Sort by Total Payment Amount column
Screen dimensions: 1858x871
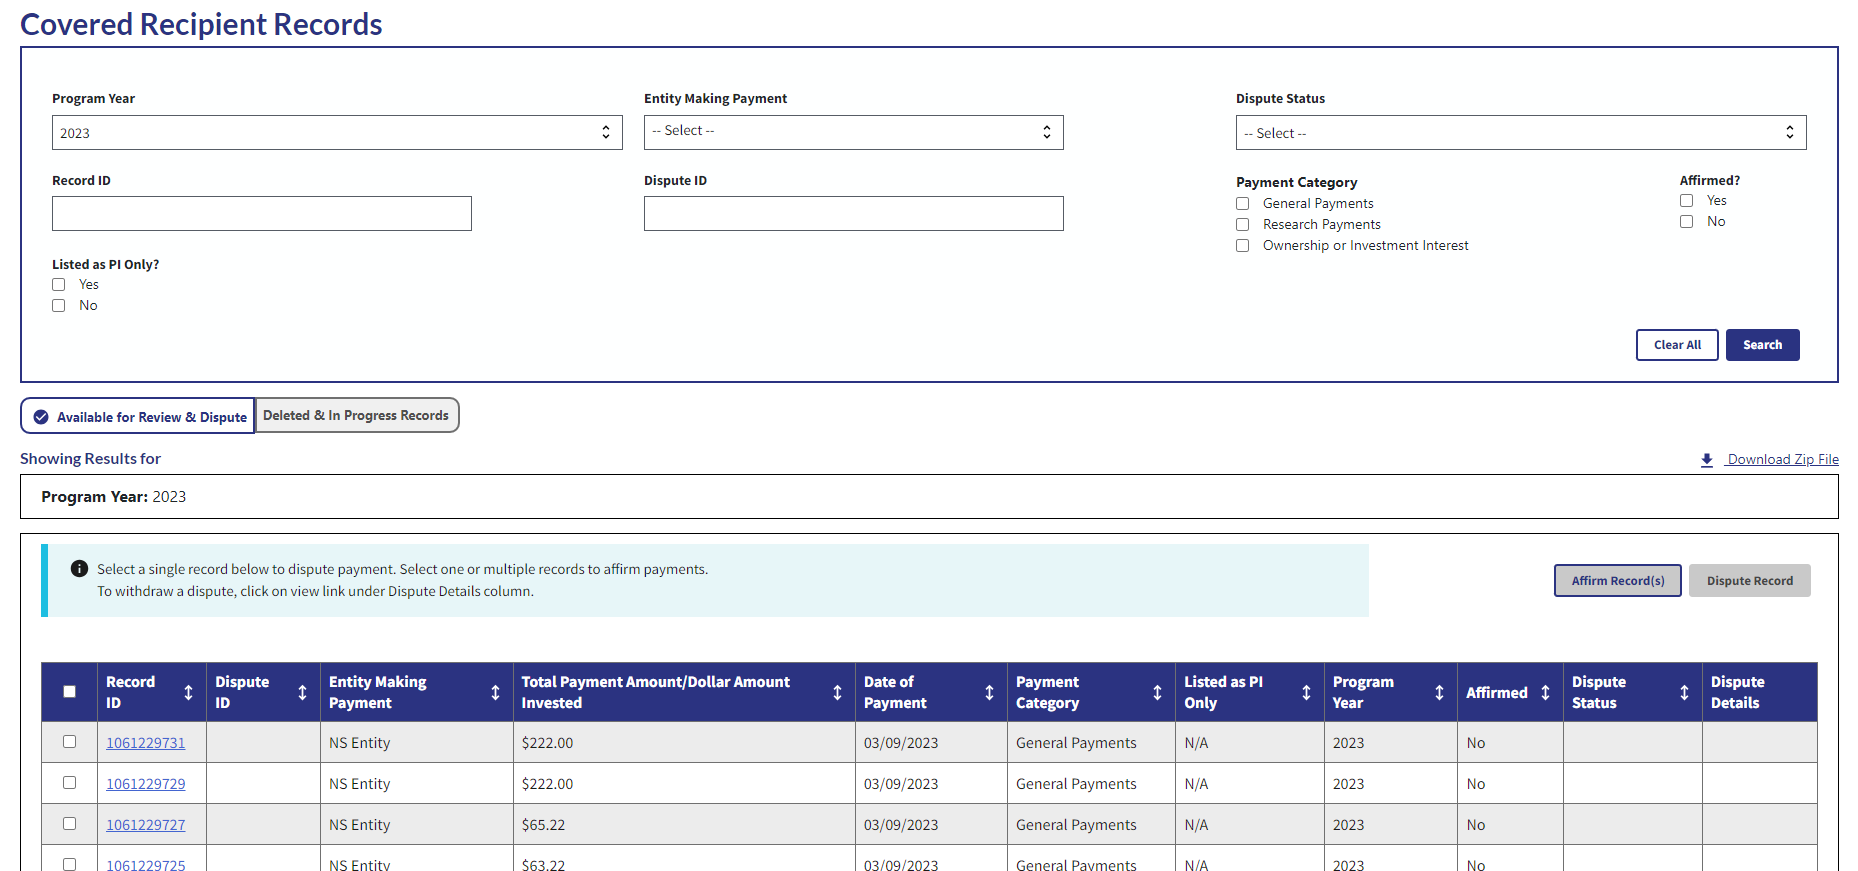[837, 692]
